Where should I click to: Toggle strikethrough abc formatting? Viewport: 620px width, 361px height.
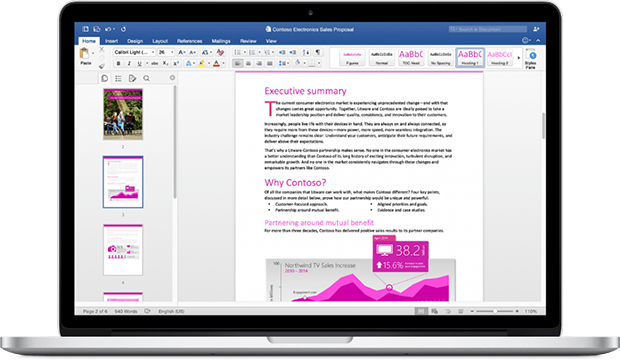pos(155,63)
